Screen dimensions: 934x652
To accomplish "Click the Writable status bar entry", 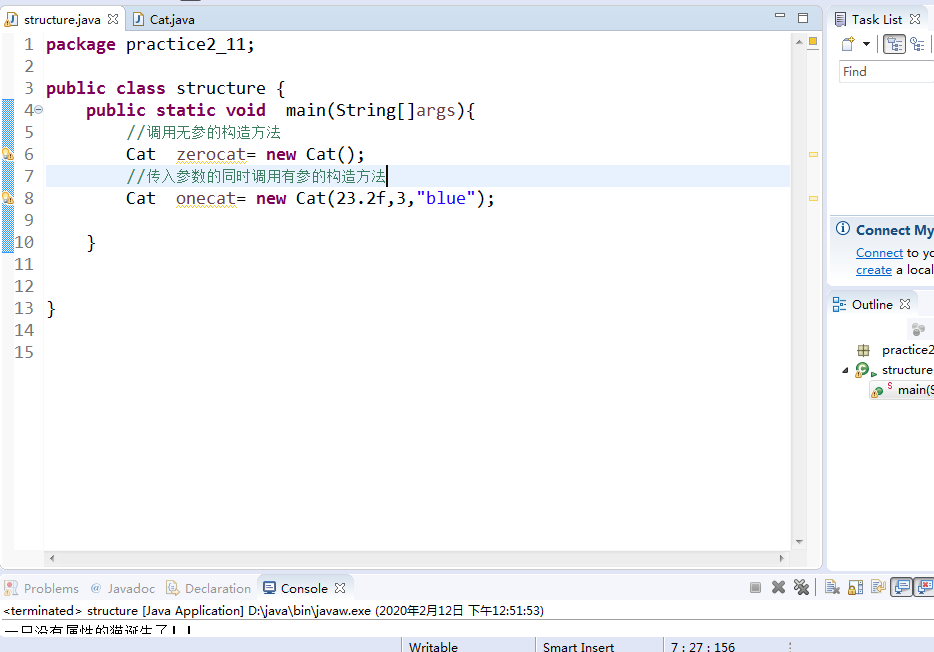I will pyautogui.click(x=433, y=647).
